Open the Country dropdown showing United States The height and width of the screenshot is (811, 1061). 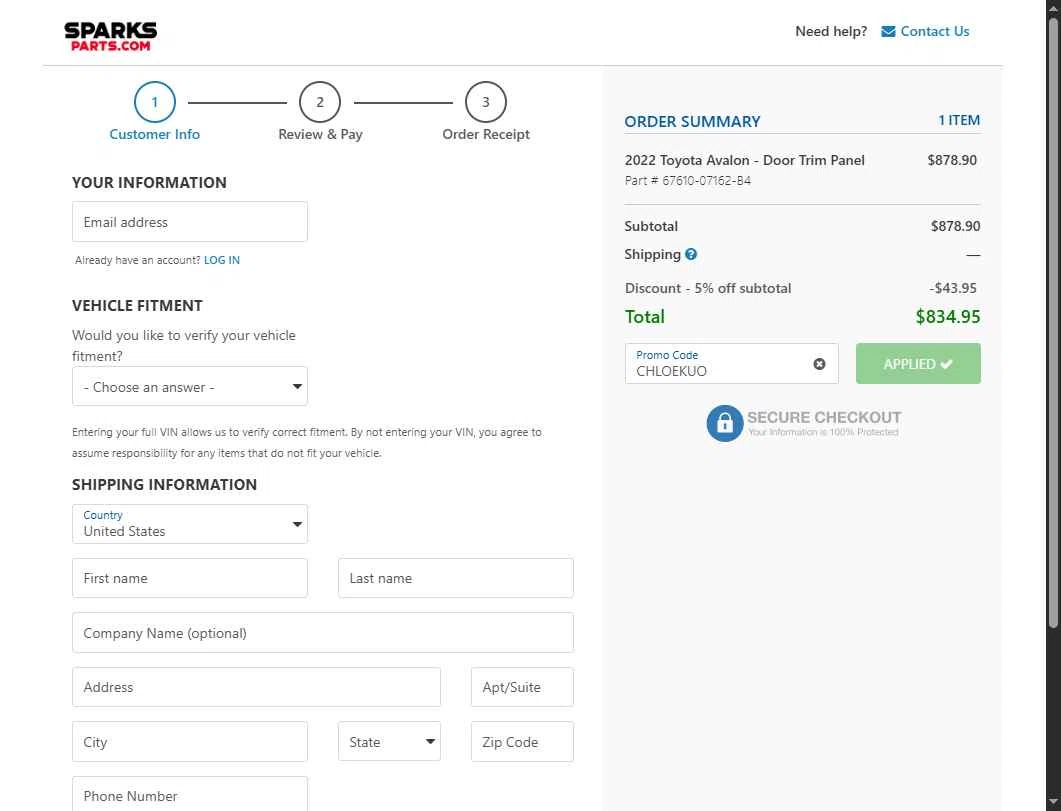coord(189,524)
